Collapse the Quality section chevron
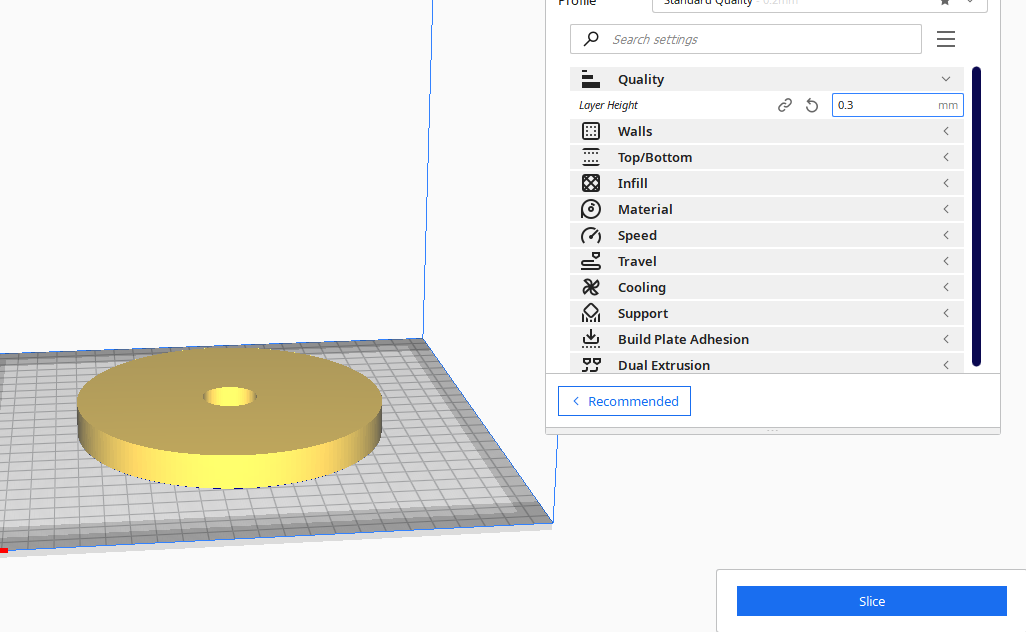The image size is (1026, 632). [x=946, y=79]
